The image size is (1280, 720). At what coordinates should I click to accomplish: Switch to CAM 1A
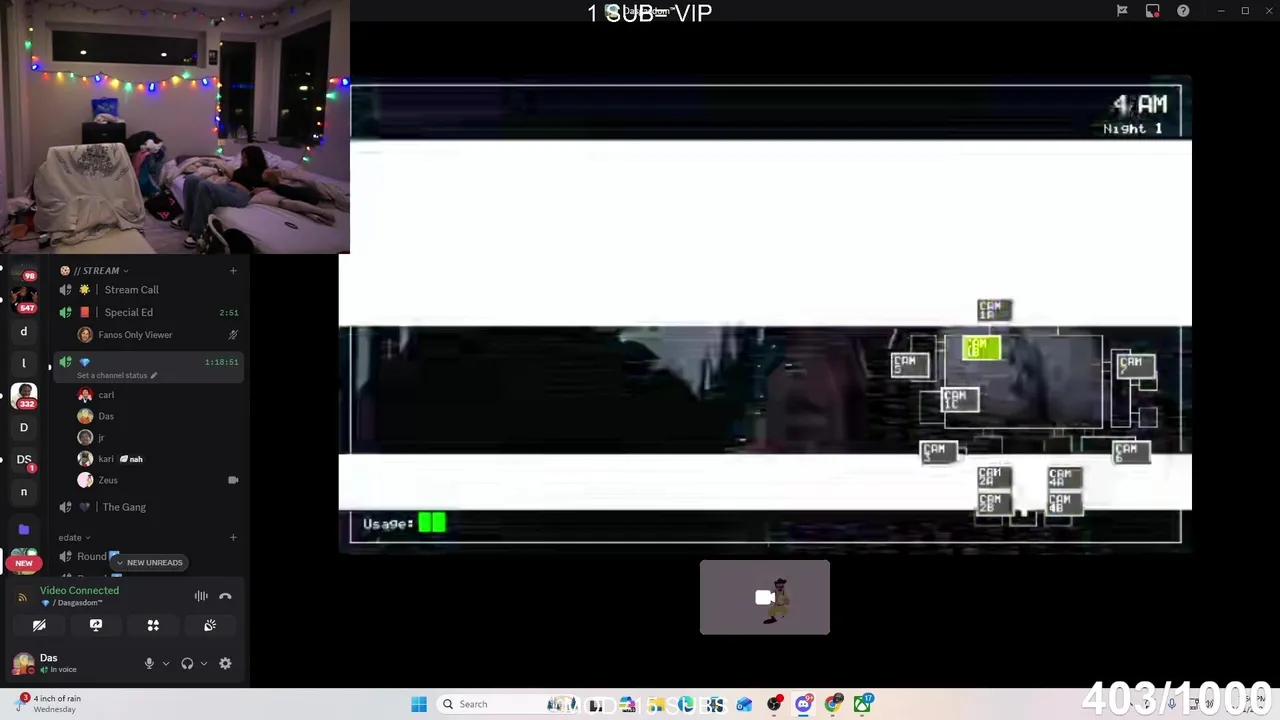[994, 310]
